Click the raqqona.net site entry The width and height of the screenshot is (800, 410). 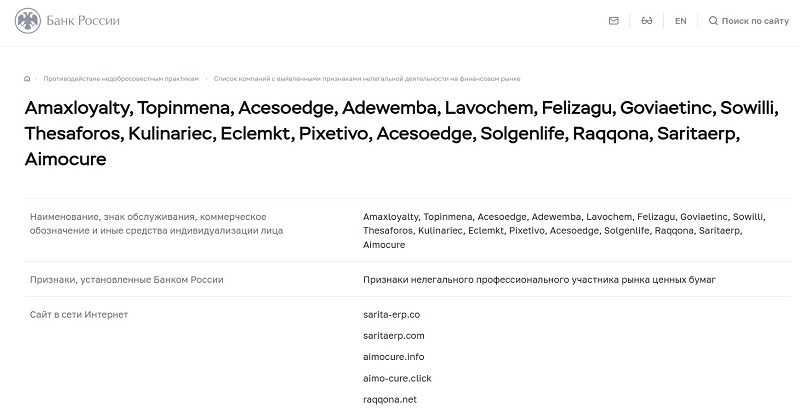(390, 400)
